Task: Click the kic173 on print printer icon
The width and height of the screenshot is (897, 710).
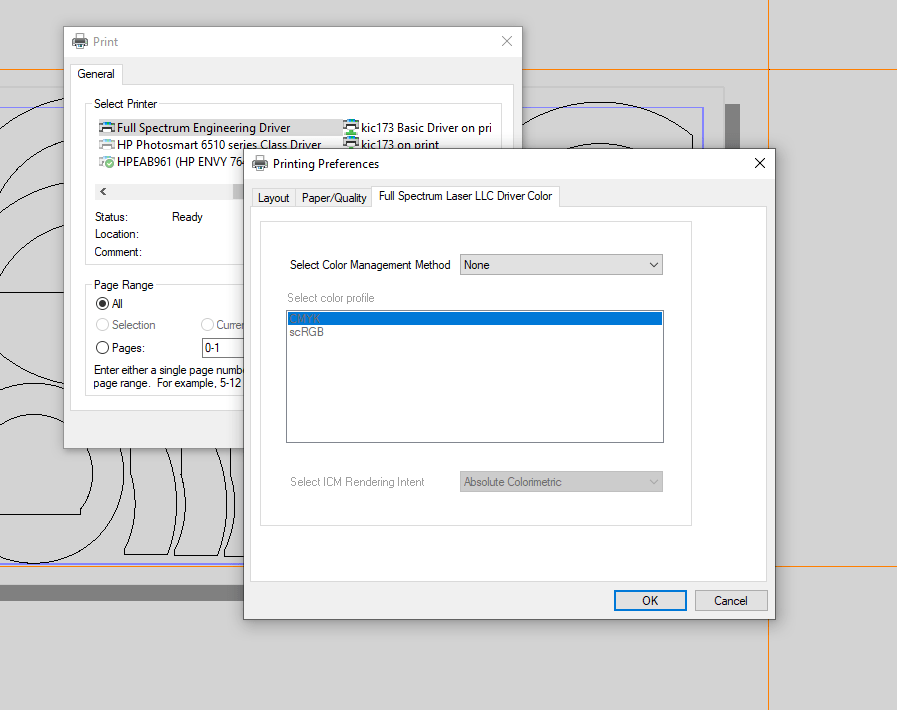Action: tap(351, 145)
